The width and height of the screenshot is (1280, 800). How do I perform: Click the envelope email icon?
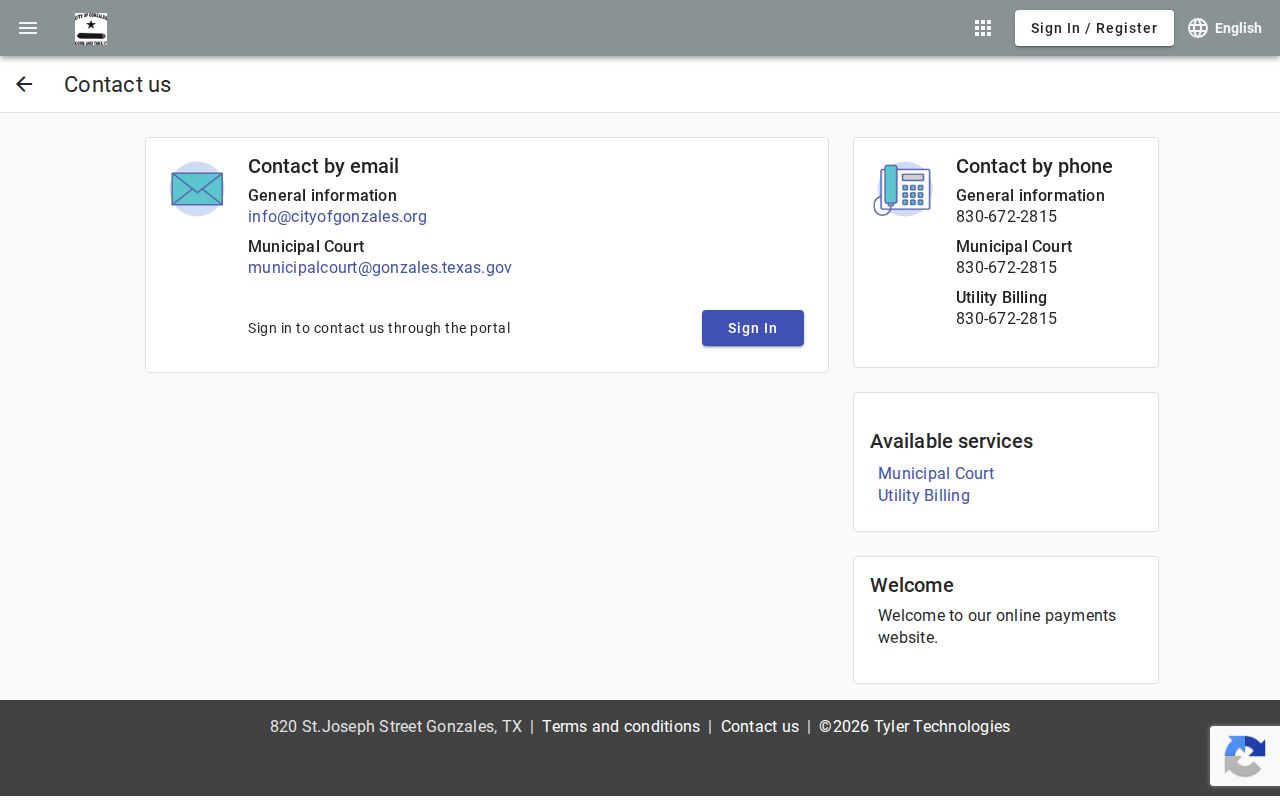point(197,189)
